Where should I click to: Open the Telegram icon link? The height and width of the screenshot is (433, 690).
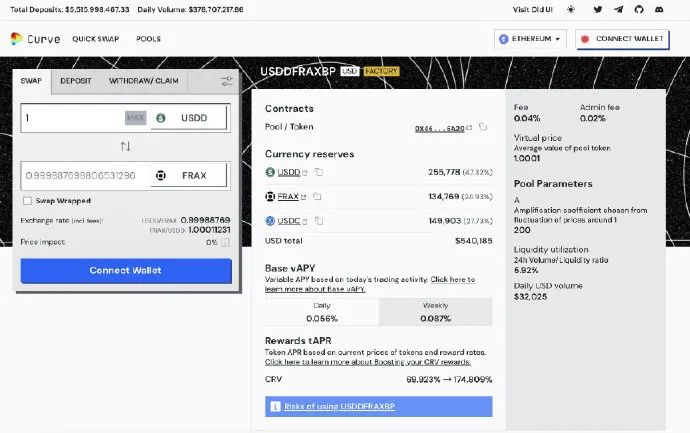619,9
